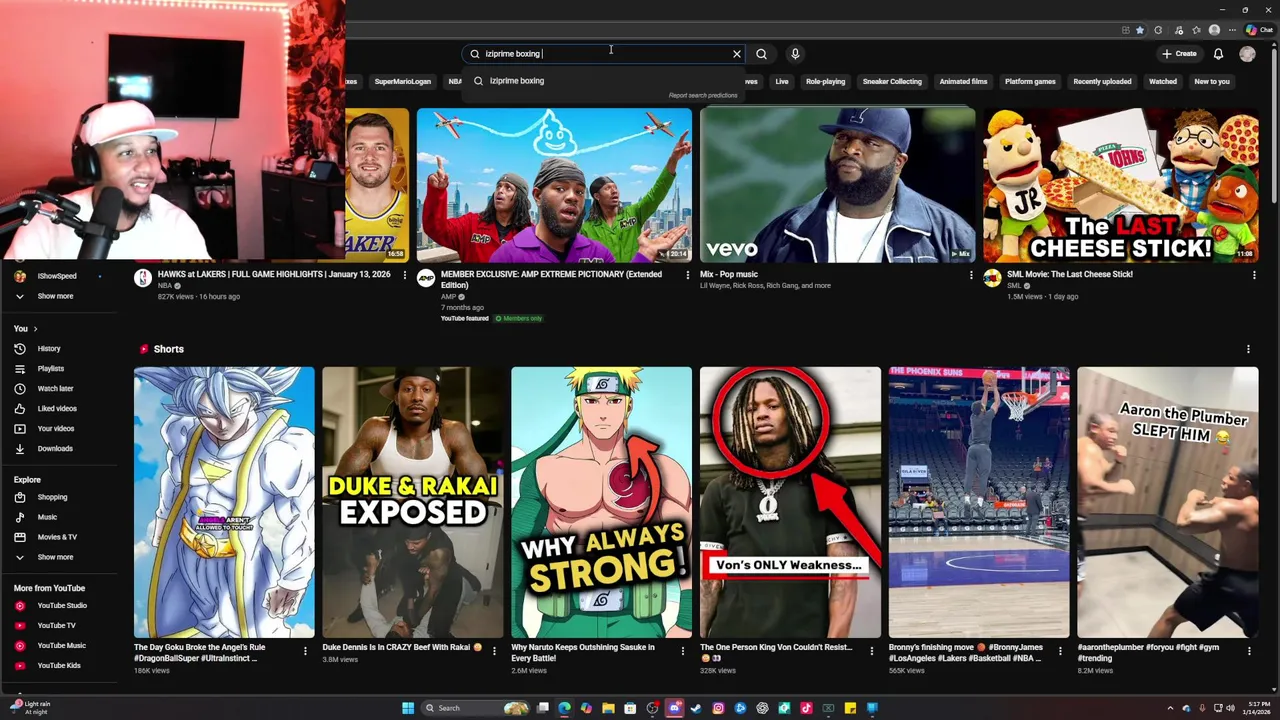Open Discord from the taskbar
This screenshot has height=720, width=1280.
(x=674, y=708)
